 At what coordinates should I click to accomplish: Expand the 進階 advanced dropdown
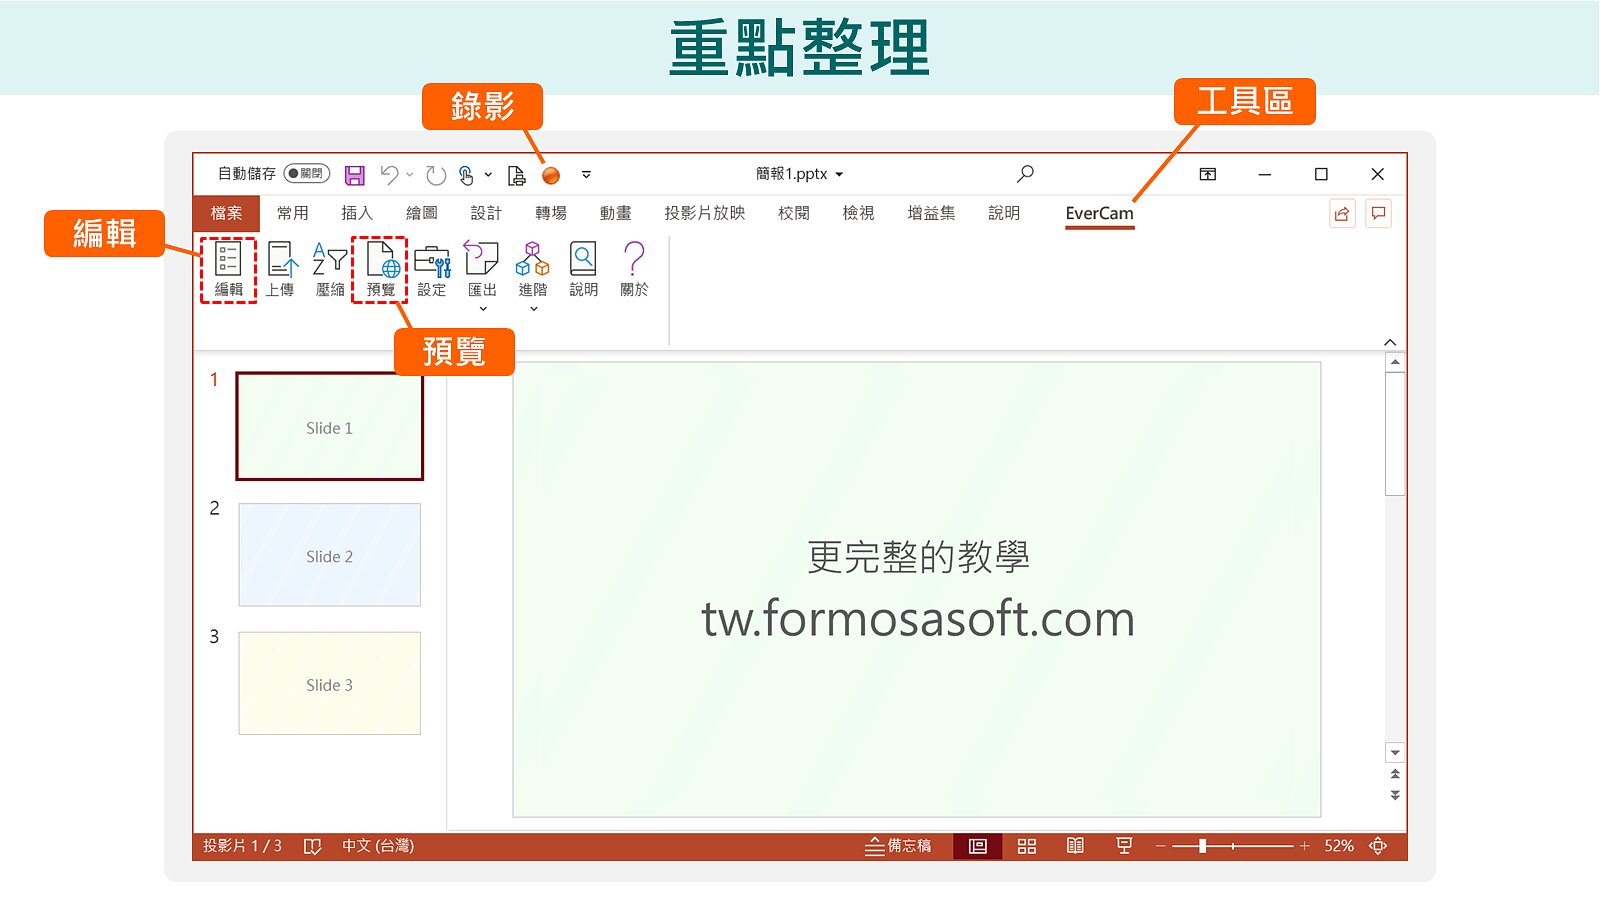coord(534,308)
